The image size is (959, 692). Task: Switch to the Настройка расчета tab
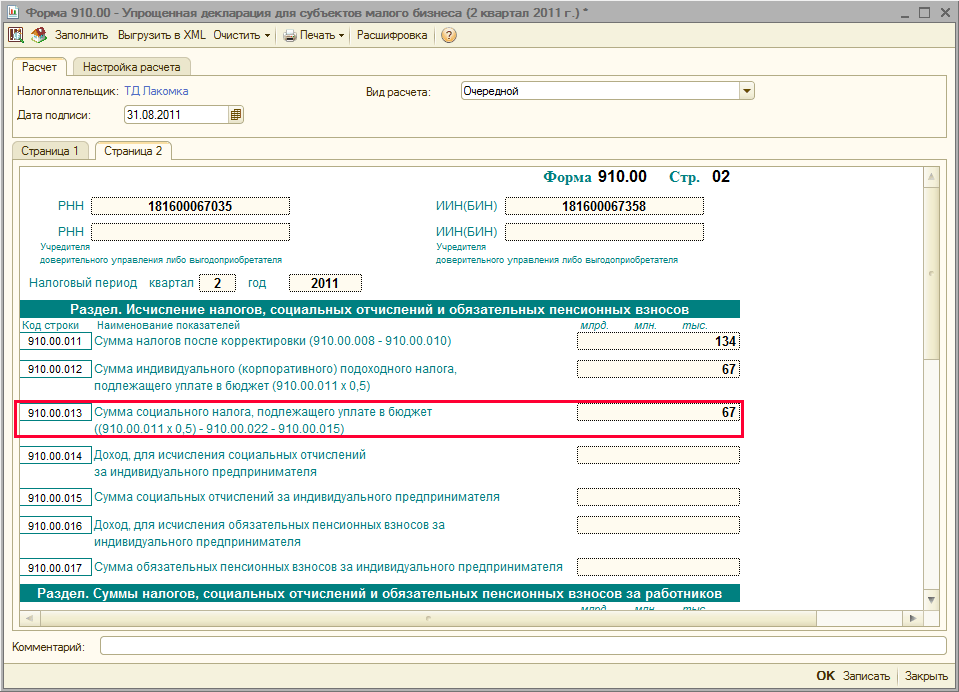point(132,67)
